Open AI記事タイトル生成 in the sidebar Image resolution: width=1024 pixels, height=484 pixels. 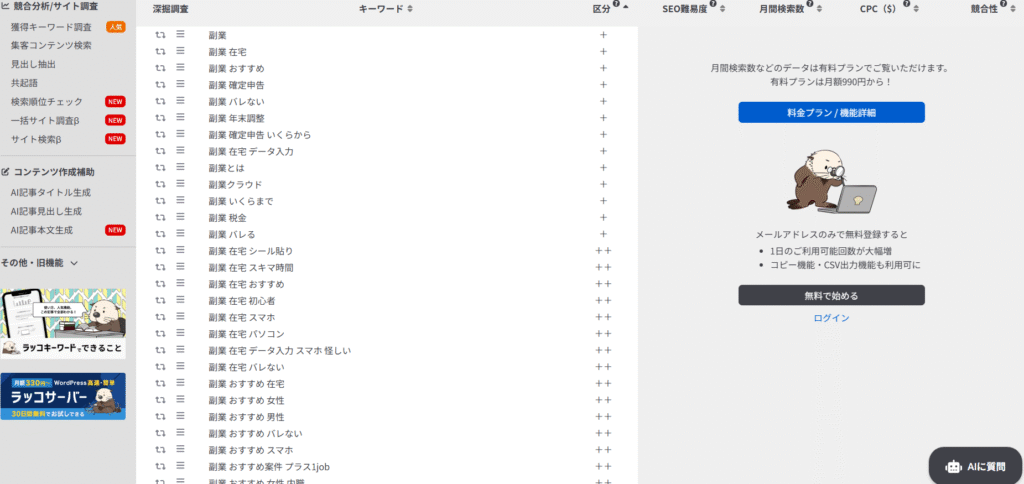(x=50, y=193)
